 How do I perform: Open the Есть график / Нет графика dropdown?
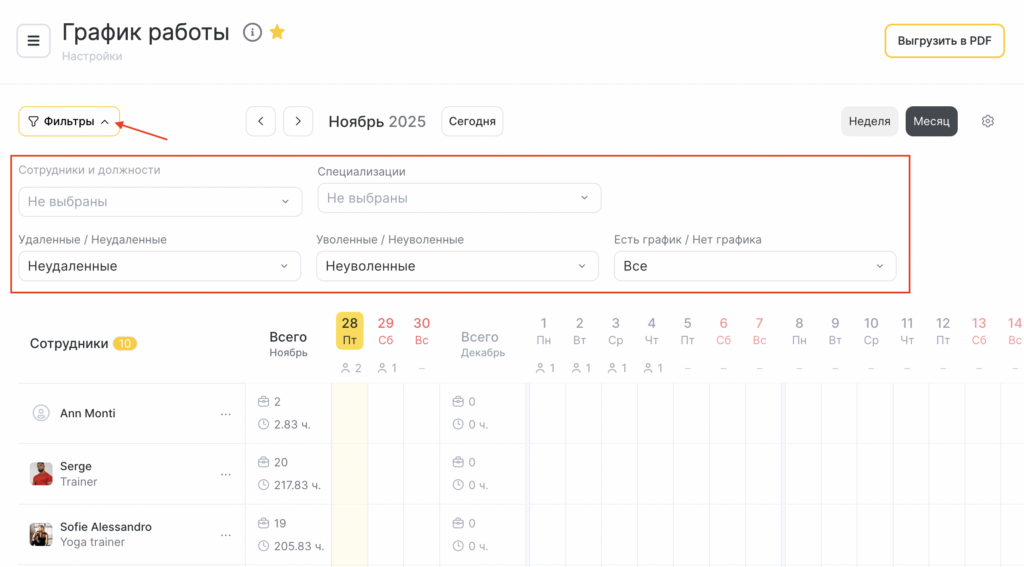[755, 266]
